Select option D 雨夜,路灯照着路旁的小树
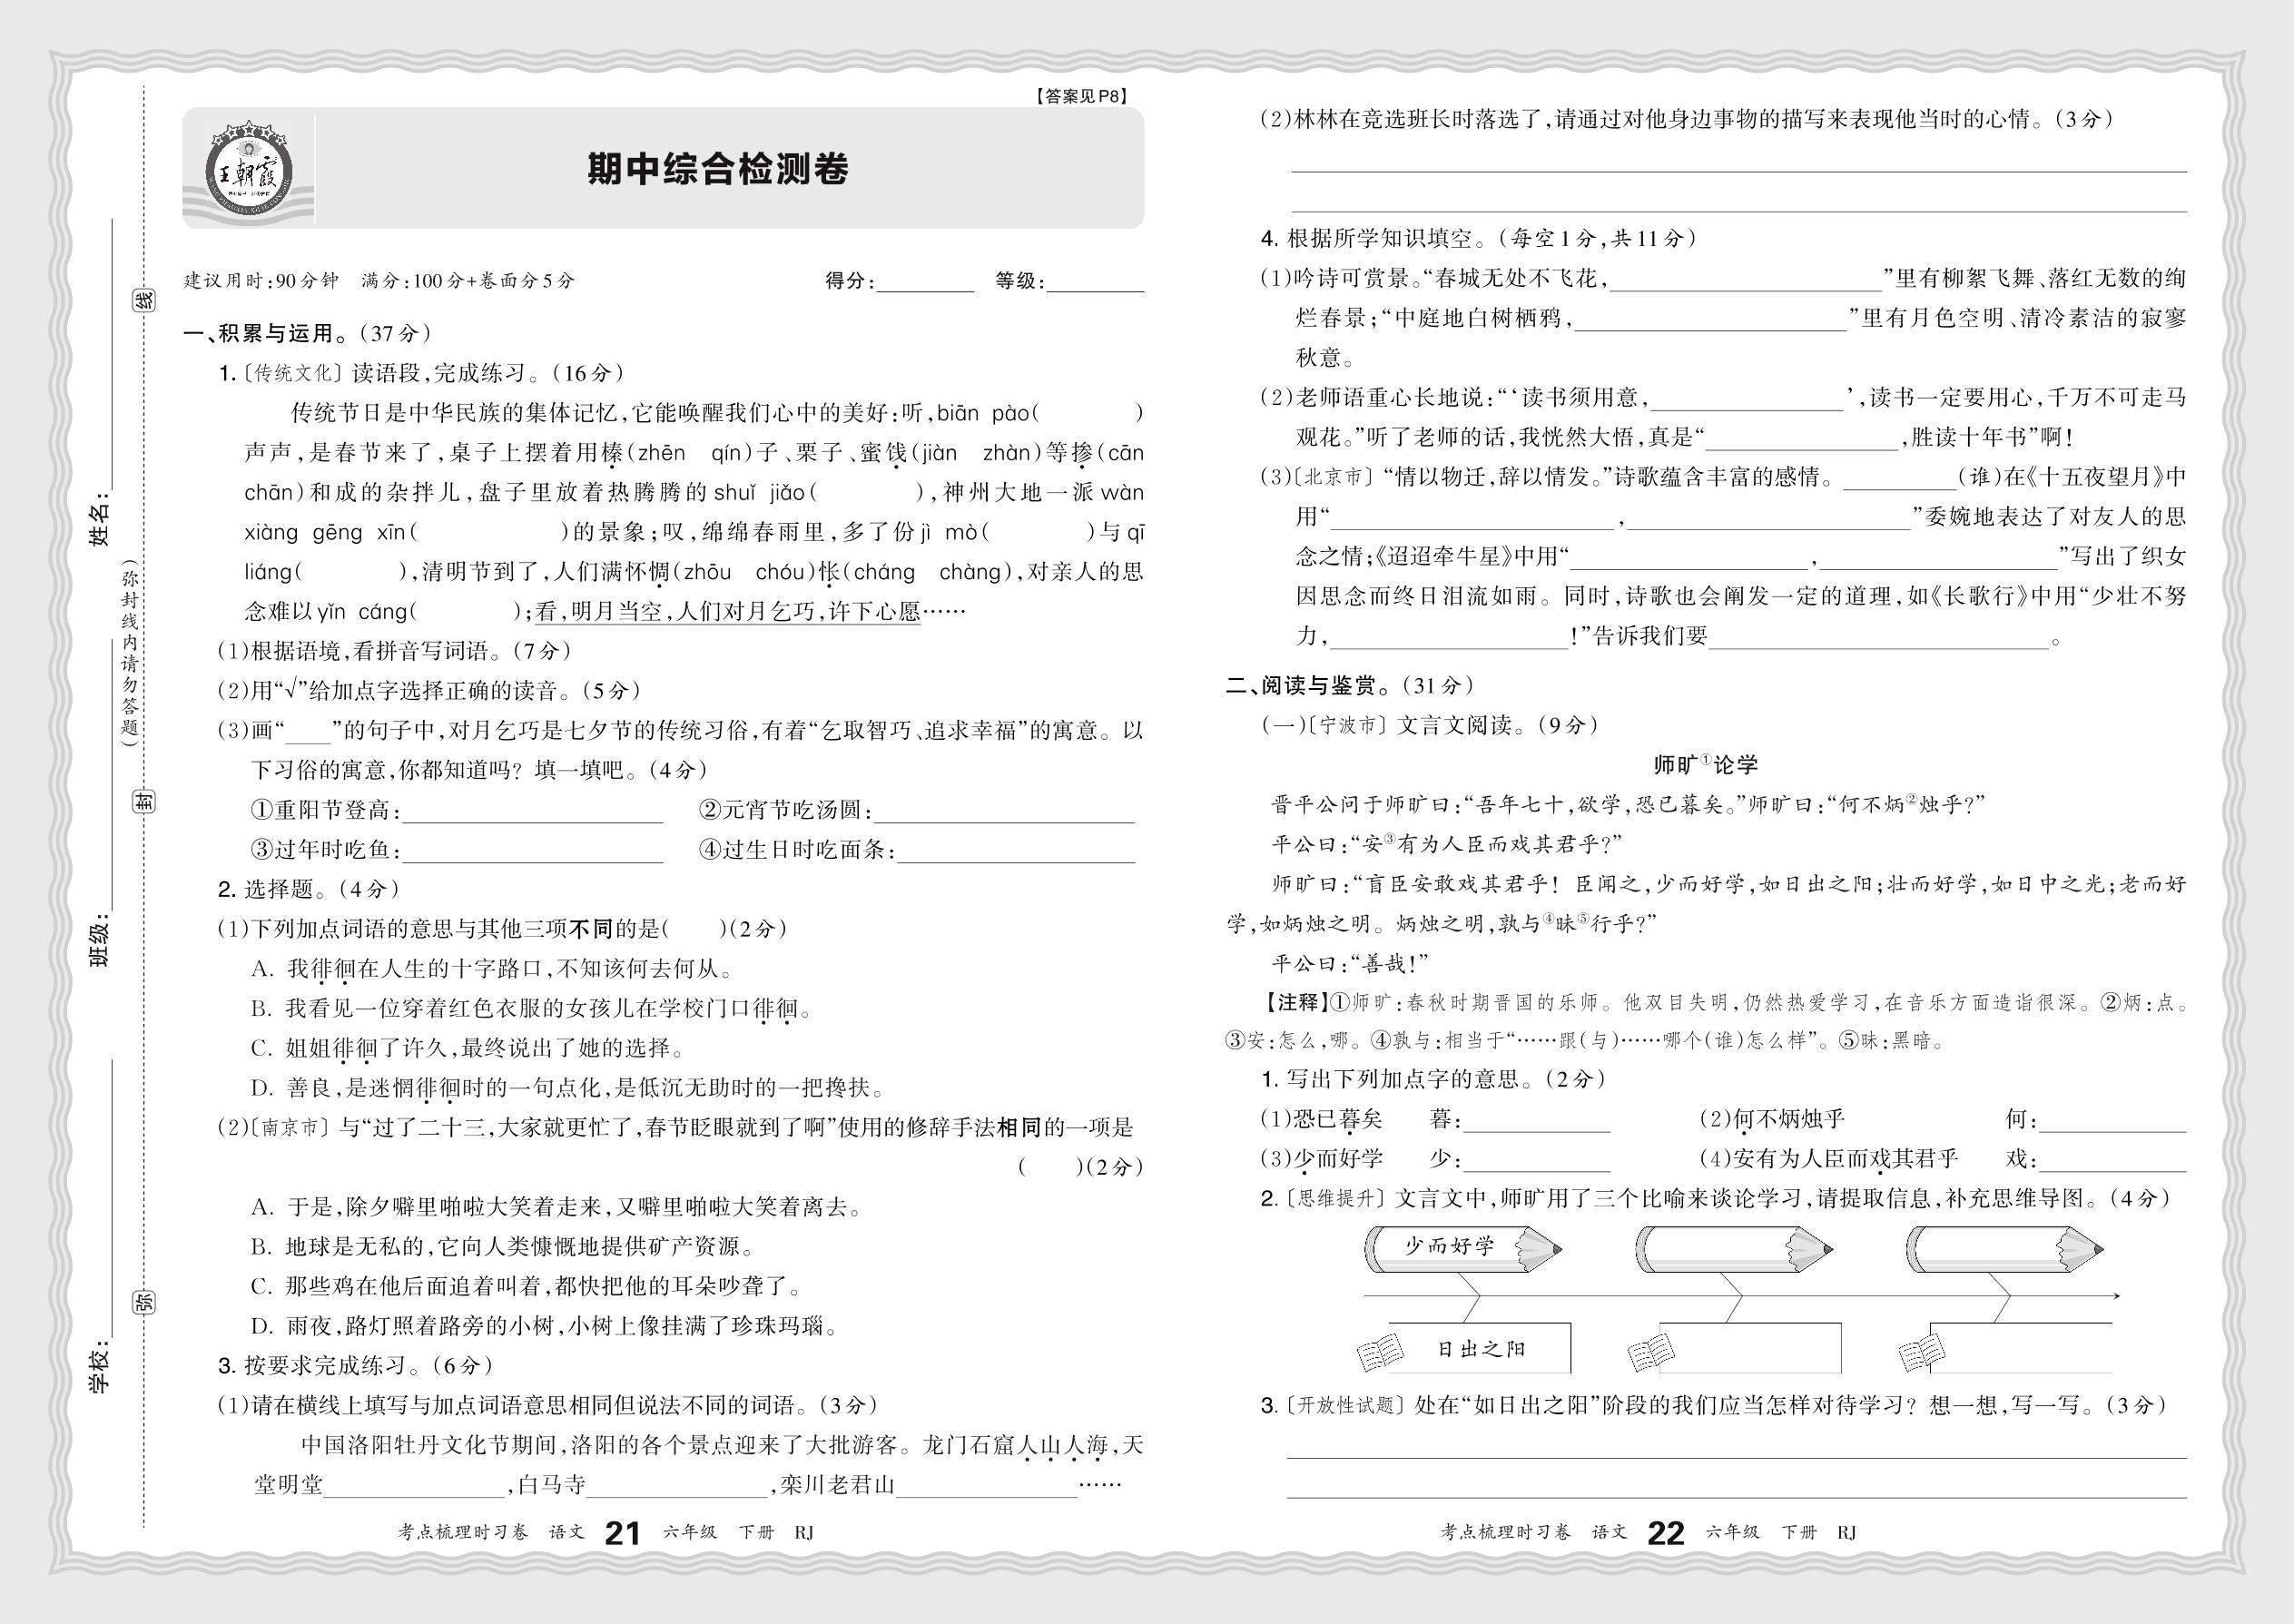The width and height of the screenshot is (2294, 1624). 543,1326
